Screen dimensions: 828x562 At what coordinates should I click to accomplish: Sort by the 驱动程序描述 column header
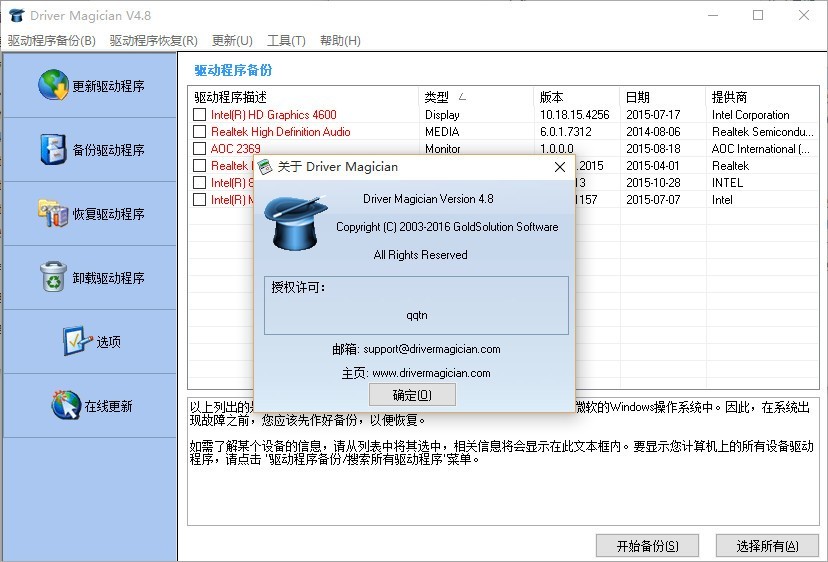(304, 97)
